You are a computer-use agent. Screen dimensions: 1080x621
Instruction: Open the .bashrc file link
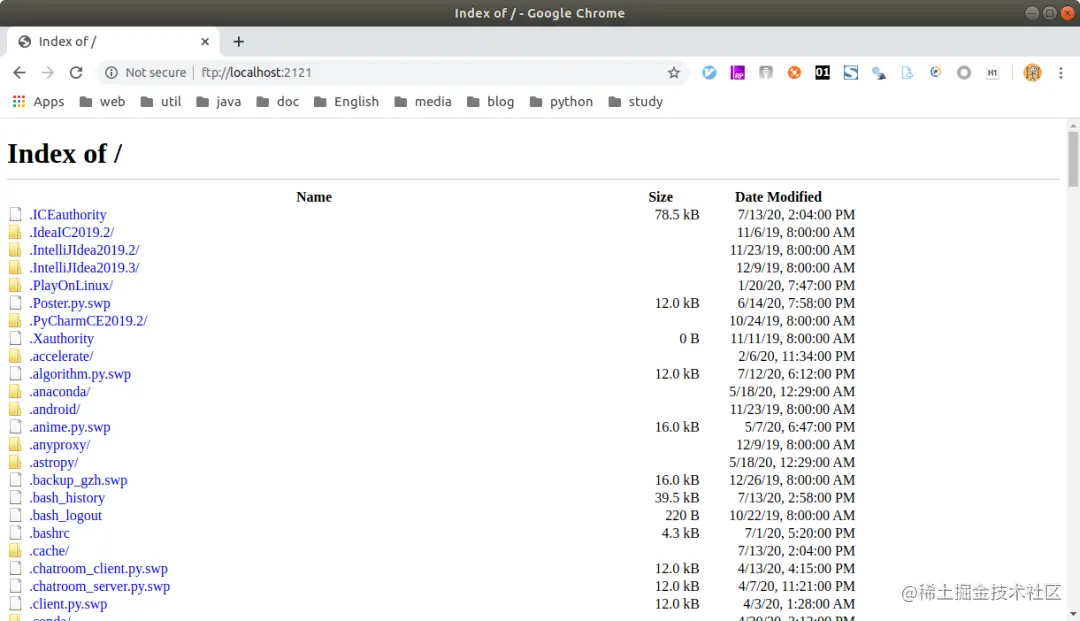pyautogui.click(x=49, y=534)
